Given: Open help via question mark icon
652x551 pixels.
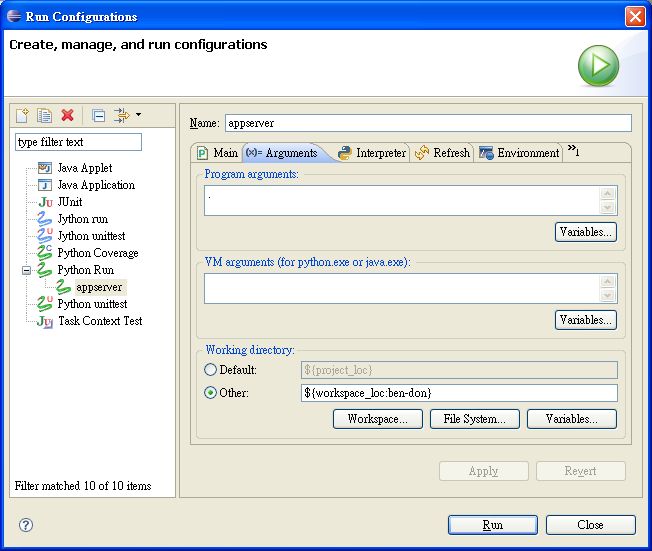Looking at the screenshot, I should [x=26, y=525].
